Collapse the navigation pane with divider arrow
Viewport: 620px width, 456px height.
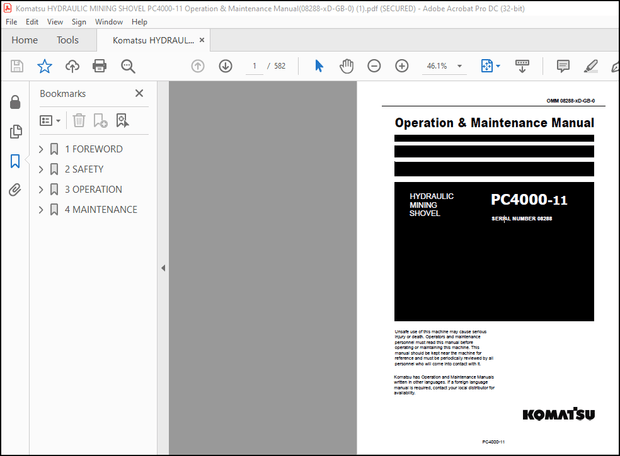[x=163, y=268]
